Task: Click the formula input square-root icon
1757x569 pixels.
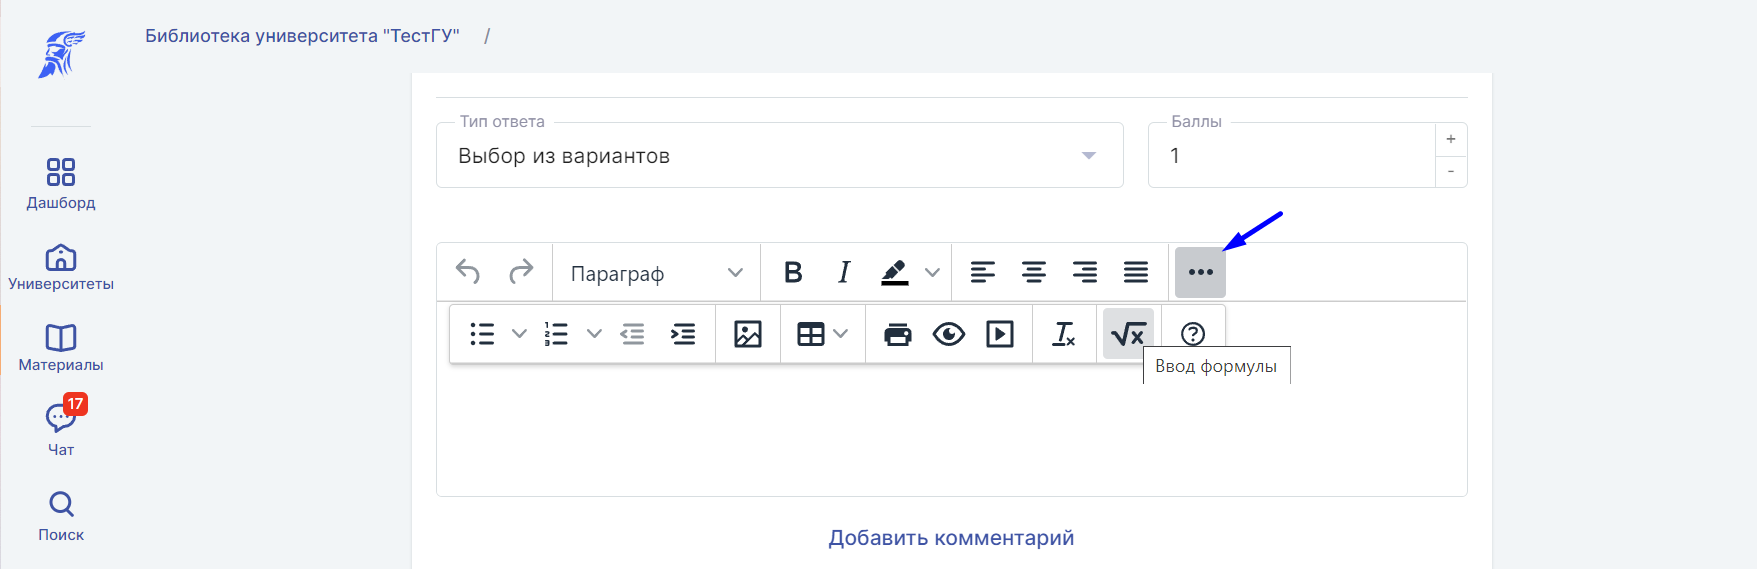Action: click(x=1128, y=334)
